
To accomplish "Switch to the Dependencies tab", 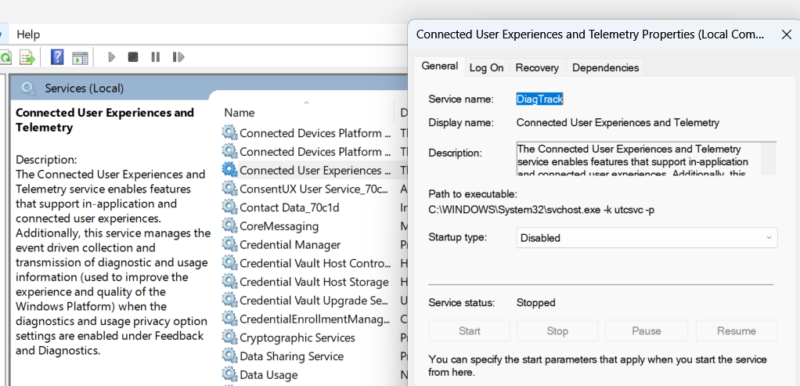I will coord(605,68).
